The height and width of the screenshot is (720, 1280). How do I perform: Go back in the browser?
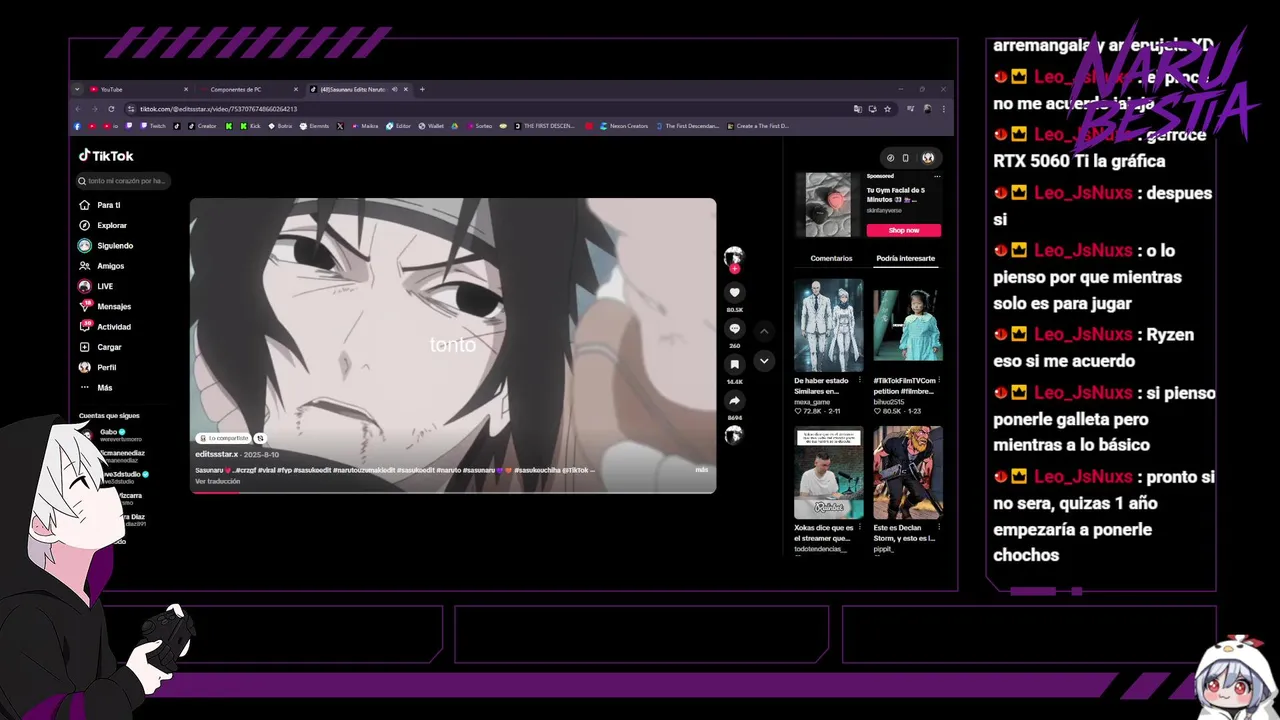79,108
